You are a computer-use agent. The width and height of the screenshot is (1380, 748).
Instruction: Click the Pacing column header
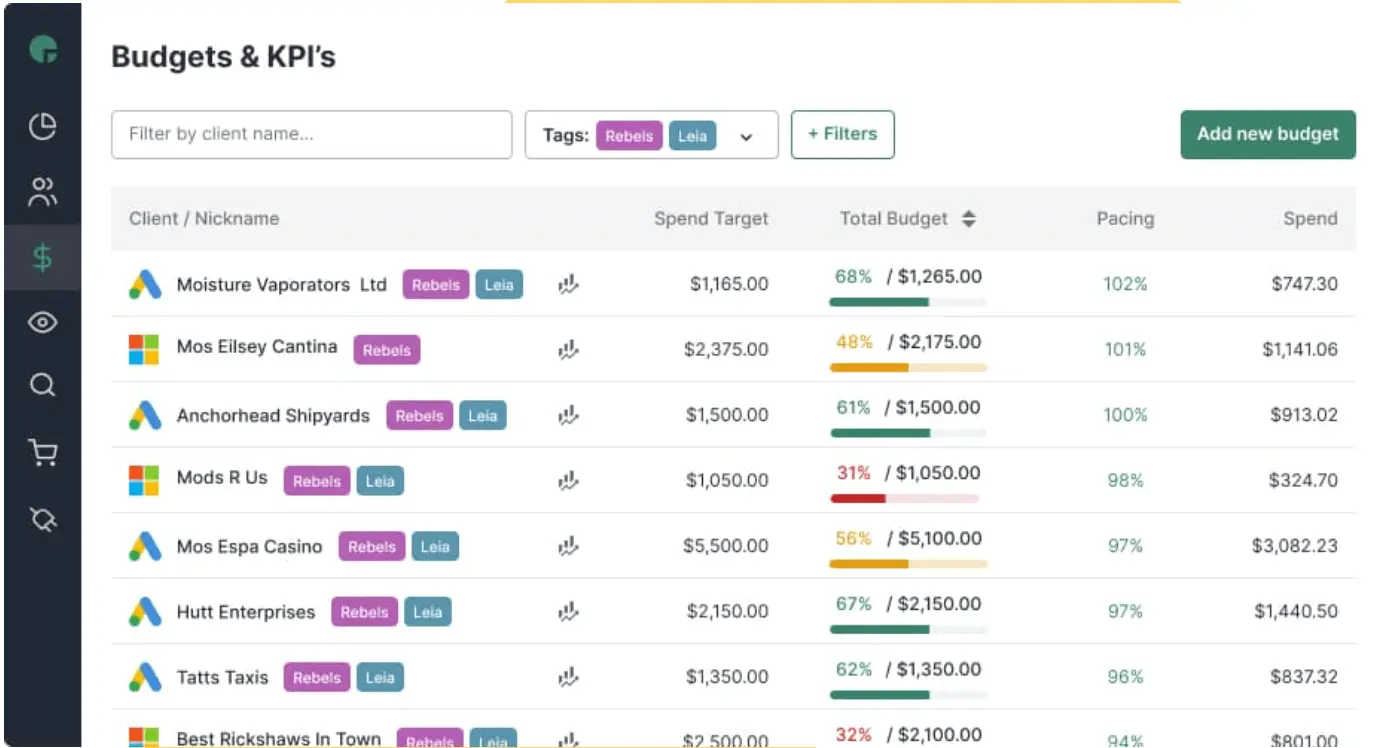[x=1124, y=219]
